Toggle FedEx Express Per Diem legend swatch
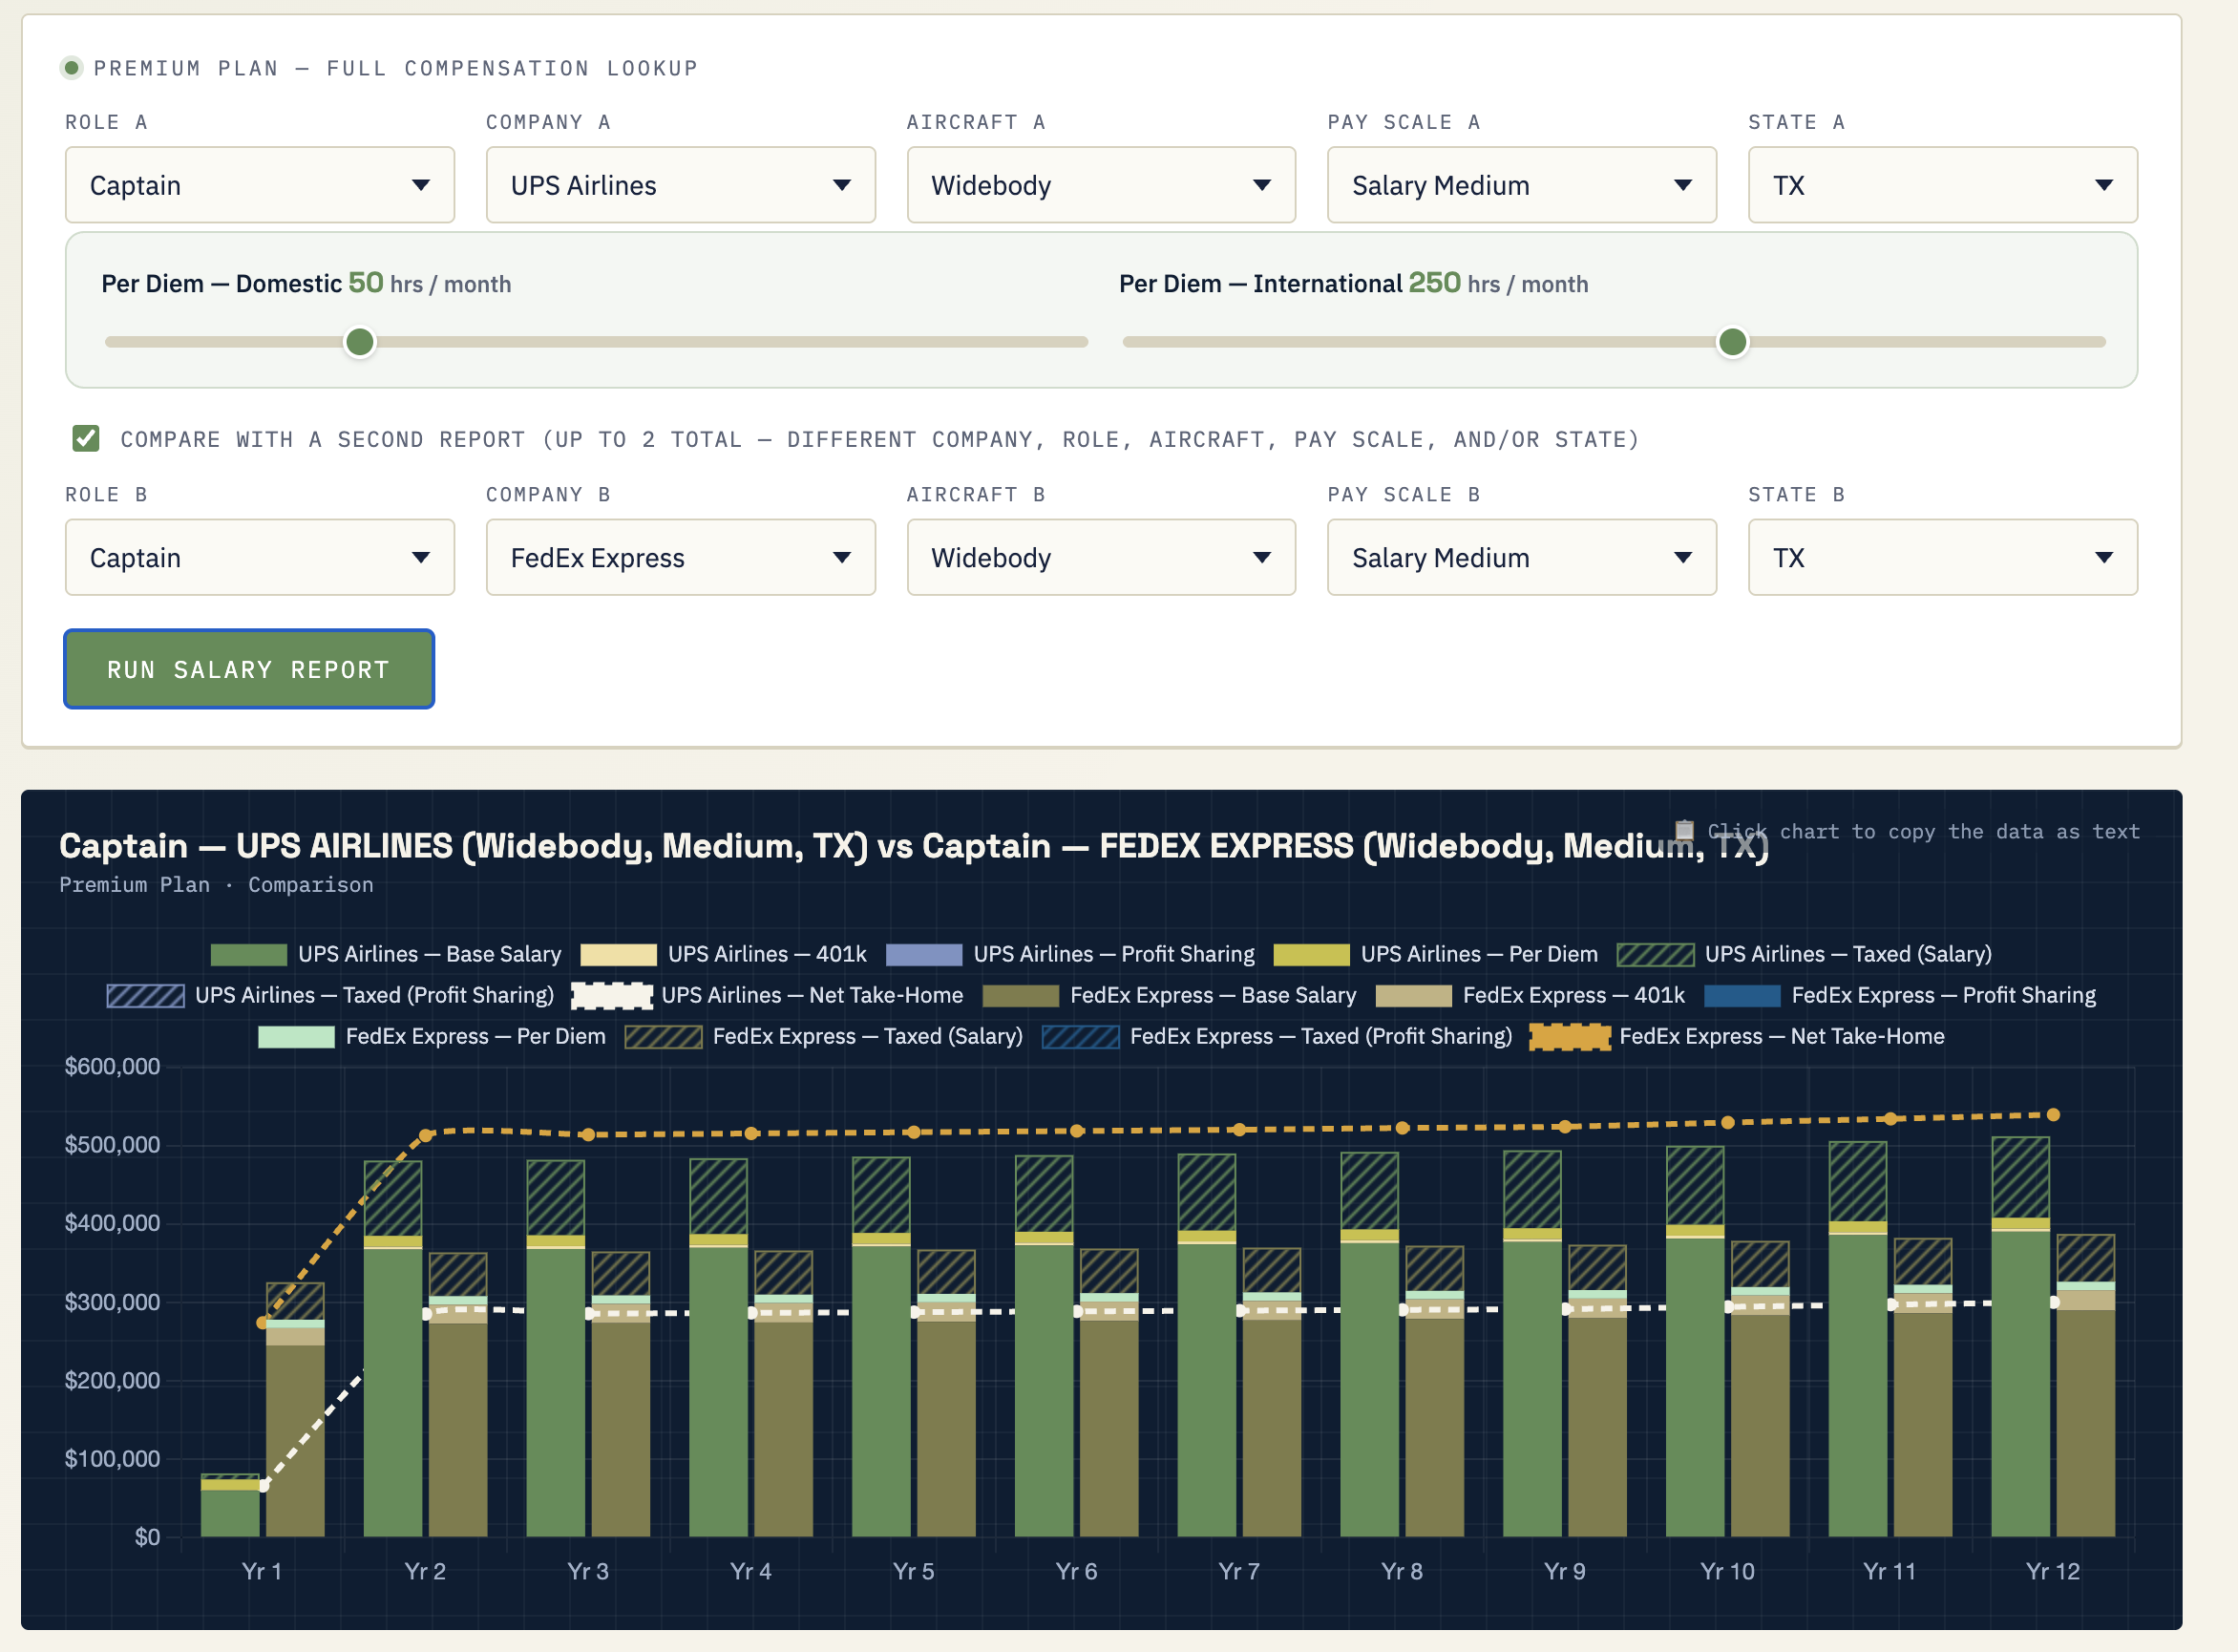Viewport: 2238px width, 1652px height. coord(296,1036)
